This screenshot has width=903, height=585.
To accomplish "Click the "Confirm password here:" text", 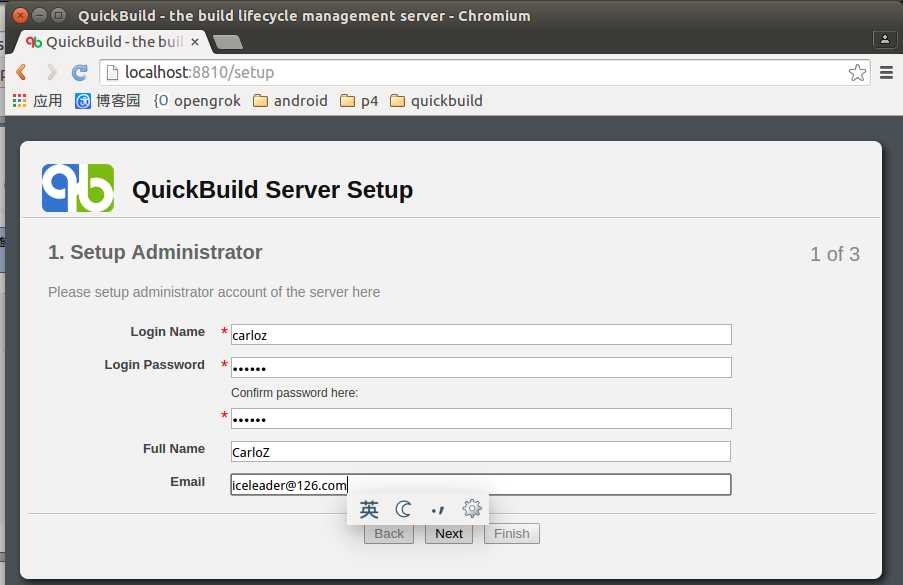I will (294, 393).
